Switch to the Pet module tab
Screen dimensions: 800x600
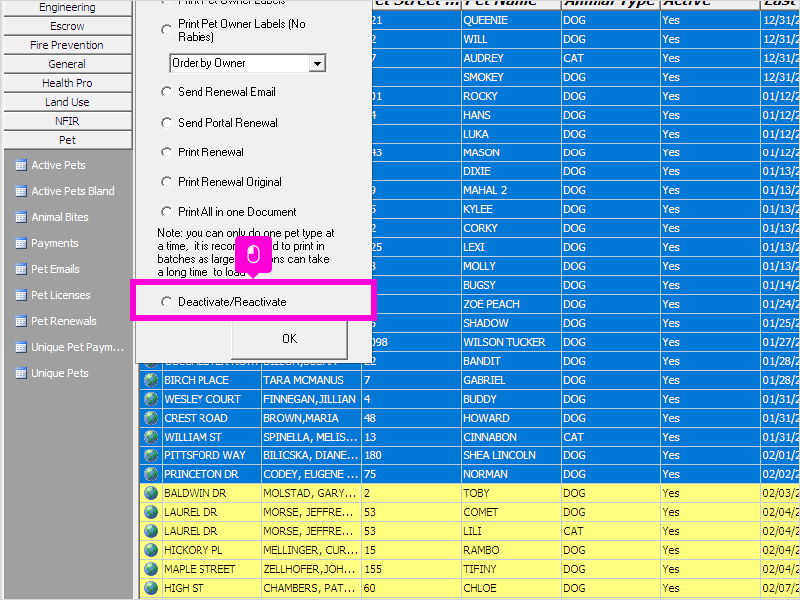pos(67,140)
